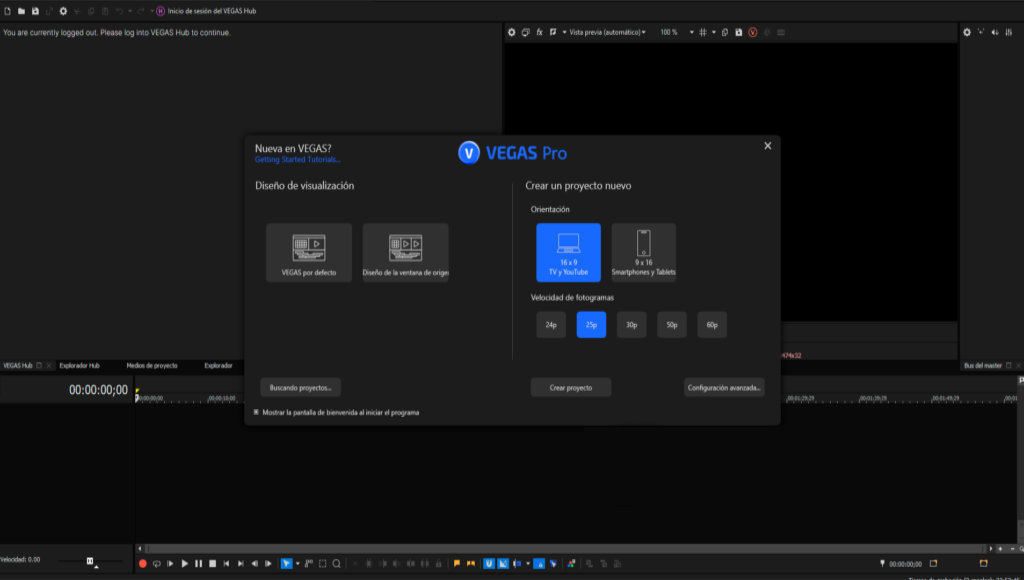The height and width of the screenshot is (580, 1024).
Task: Insert a marker with orange flag icon
Action: (x=456, y=564)
